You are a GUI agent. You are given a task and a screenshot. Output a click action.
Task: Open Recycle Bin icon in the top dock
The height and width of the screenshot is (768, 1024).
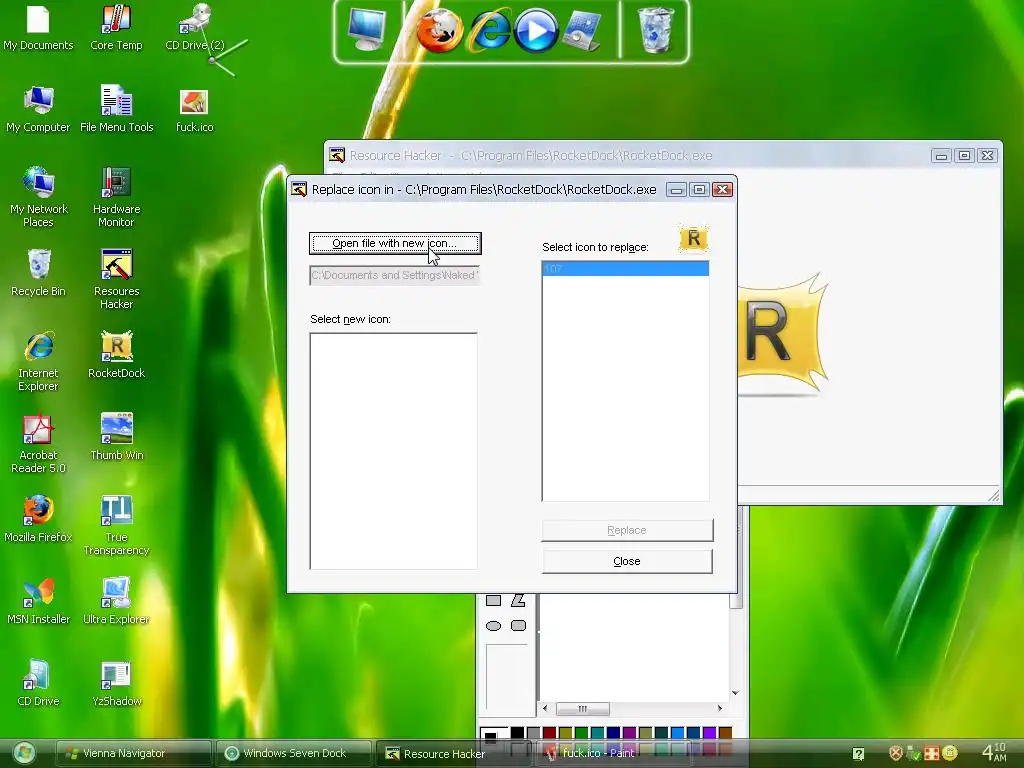(x=655, y=30)
